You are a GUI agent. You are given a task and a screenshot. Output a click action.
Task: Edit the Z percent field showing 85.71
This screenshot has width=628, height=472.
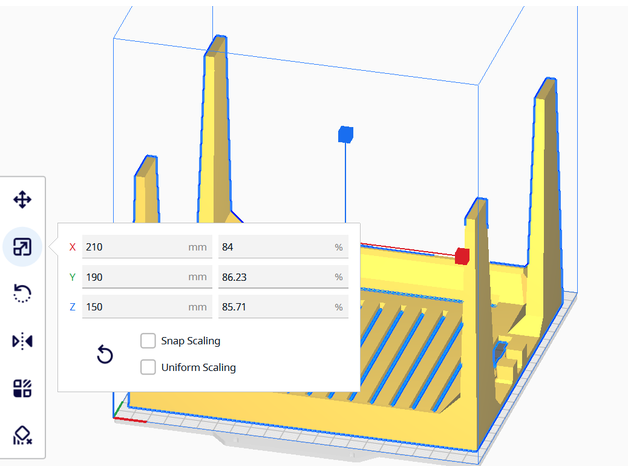(x=281, y=307)
